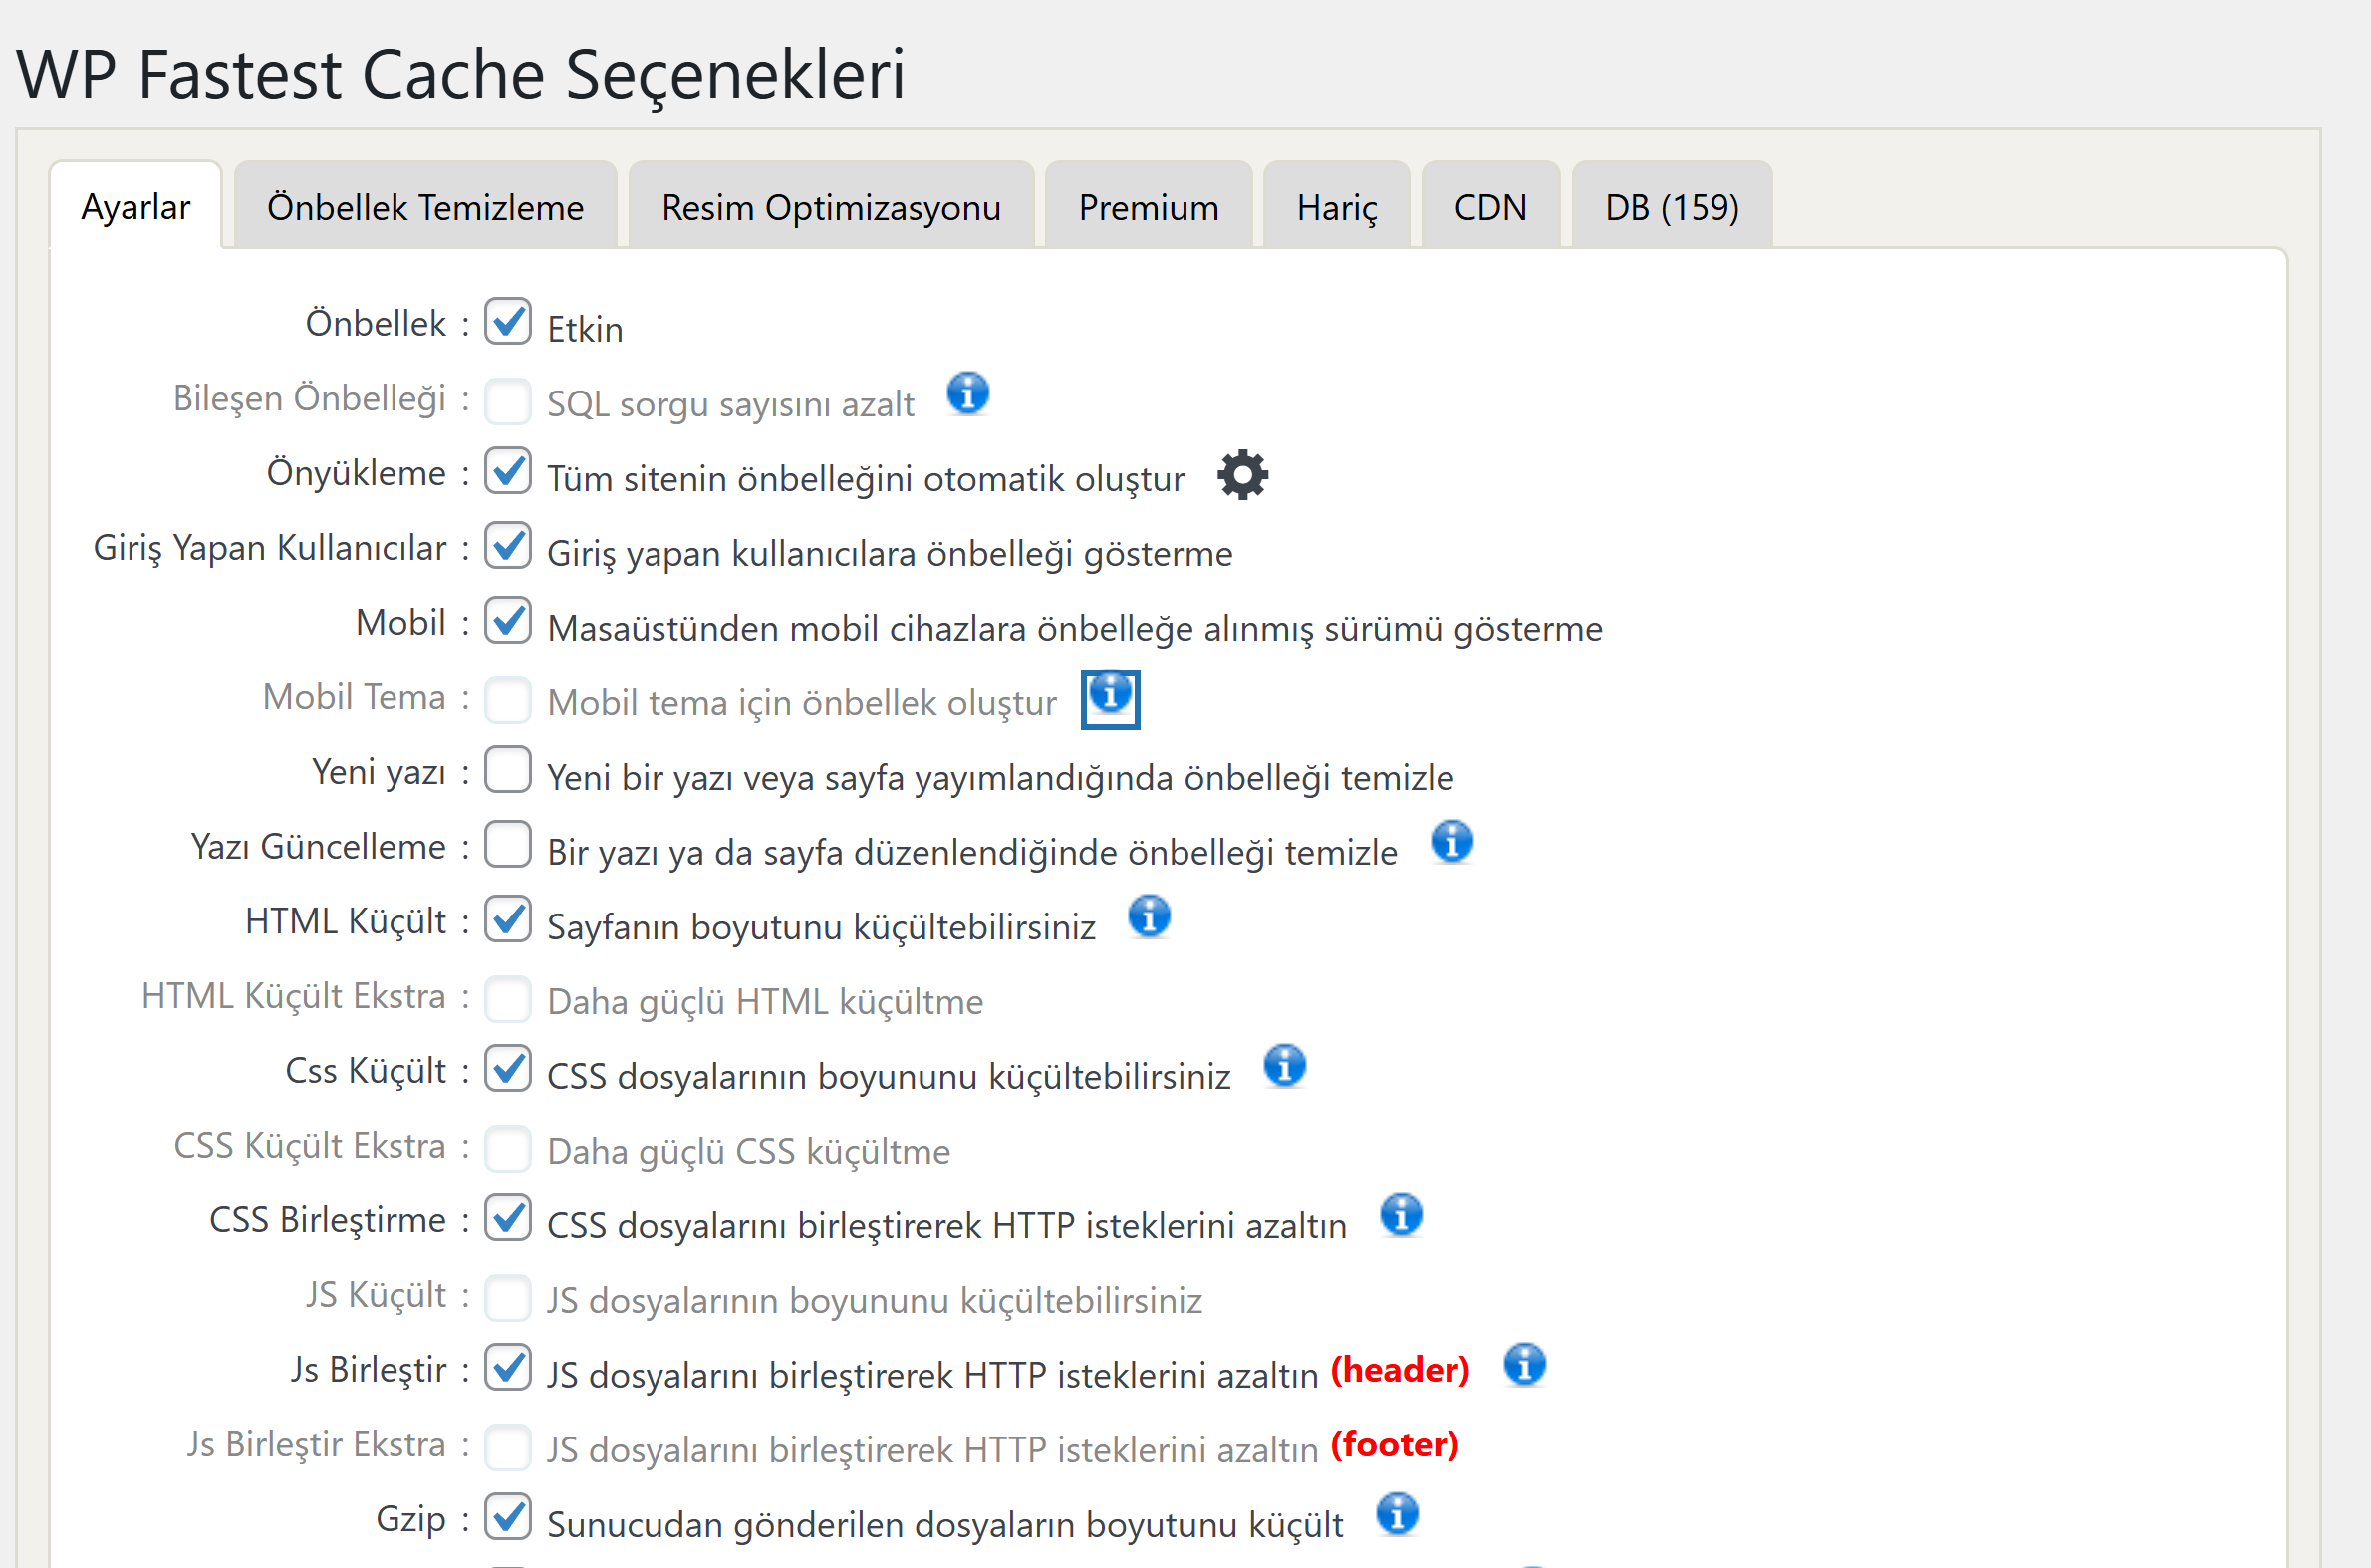The image size is (2371, 1568).
Task: Toggle the Yazı Güncelleme checkbox
Action: (508, 844)
